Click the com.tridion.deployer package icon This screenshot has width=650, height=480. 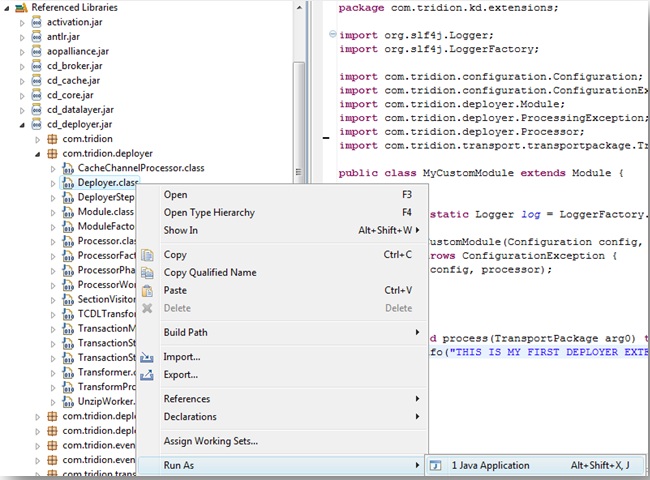52,154
